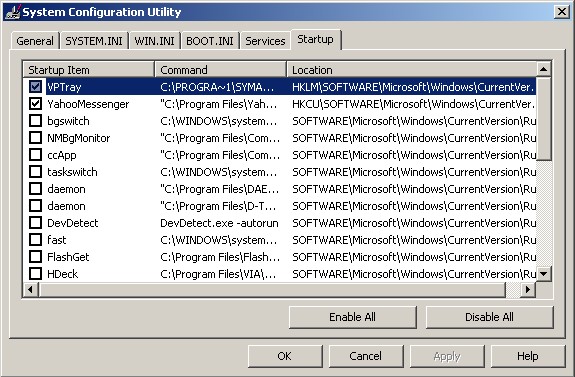The width and height of the screenshot is (575, 377).
Task: Click the Enable All button
Action: tap(352, 317)
